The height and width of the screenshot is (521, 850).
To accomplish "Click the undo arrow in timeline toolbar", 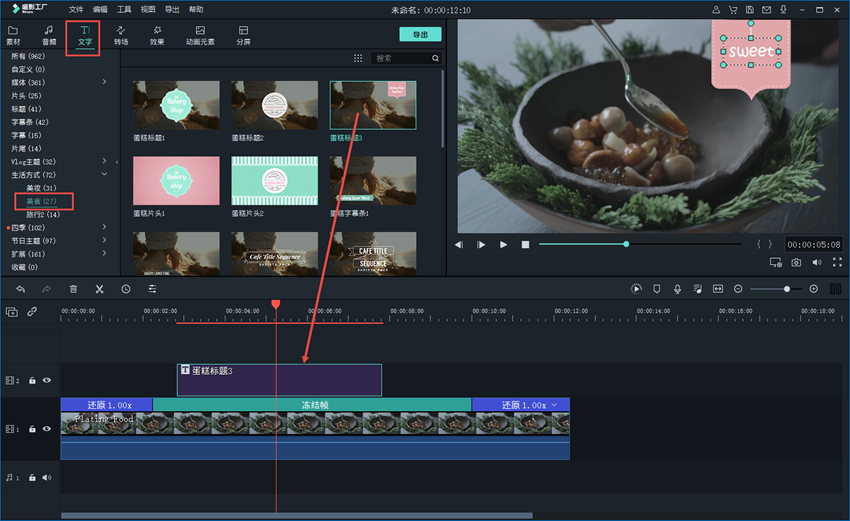I will click(x=20, y=289).
